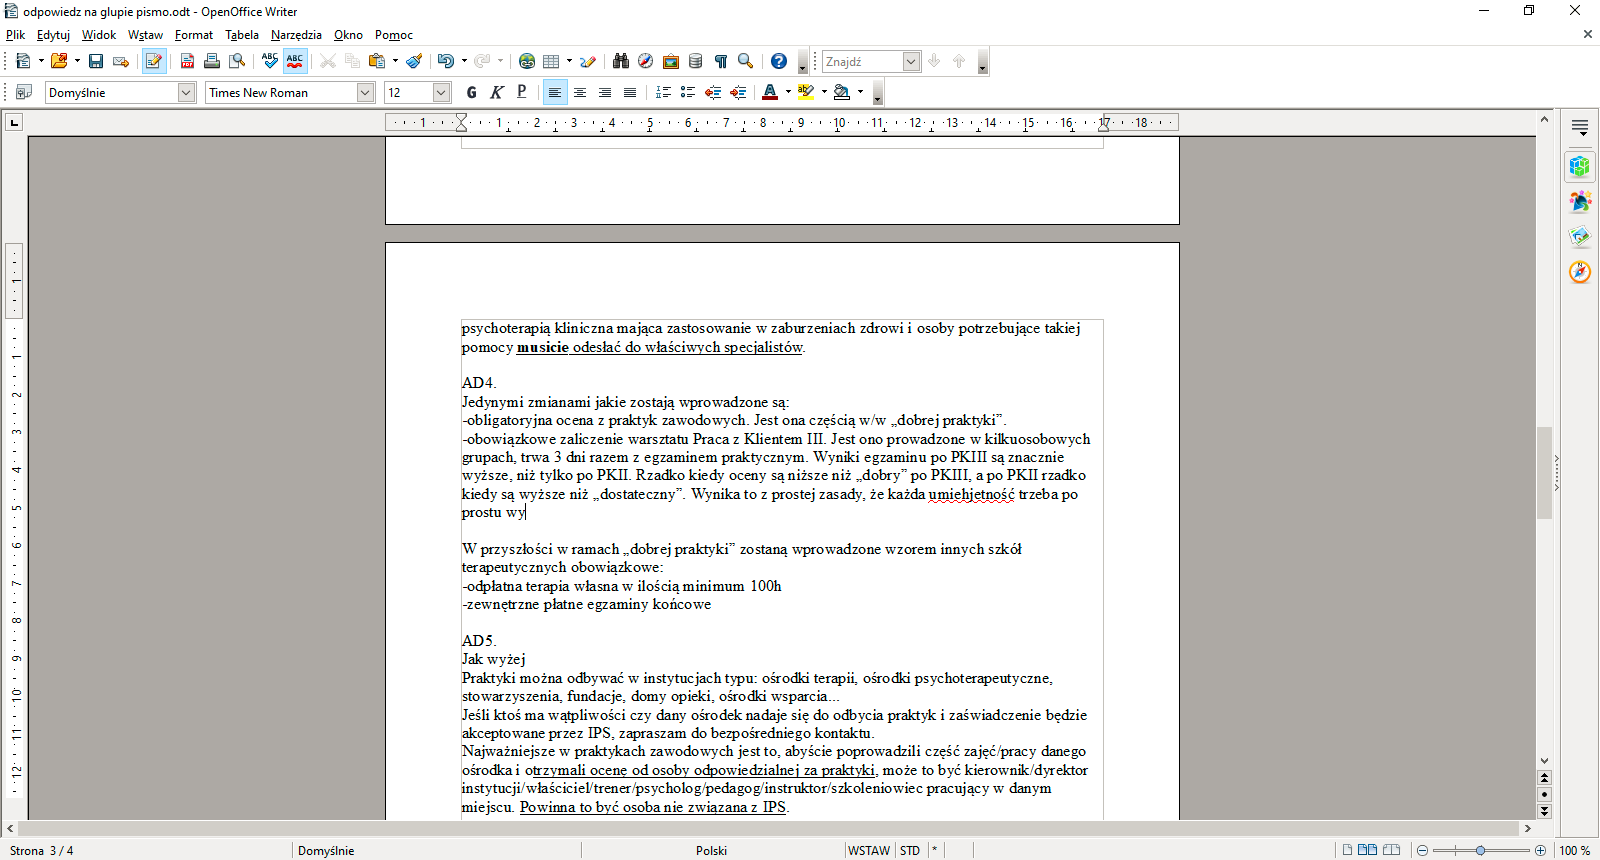The height and width of the screenshot is (860, 1600).
Task: Set paragraph alignment to left
Action: tap(555, 92)
